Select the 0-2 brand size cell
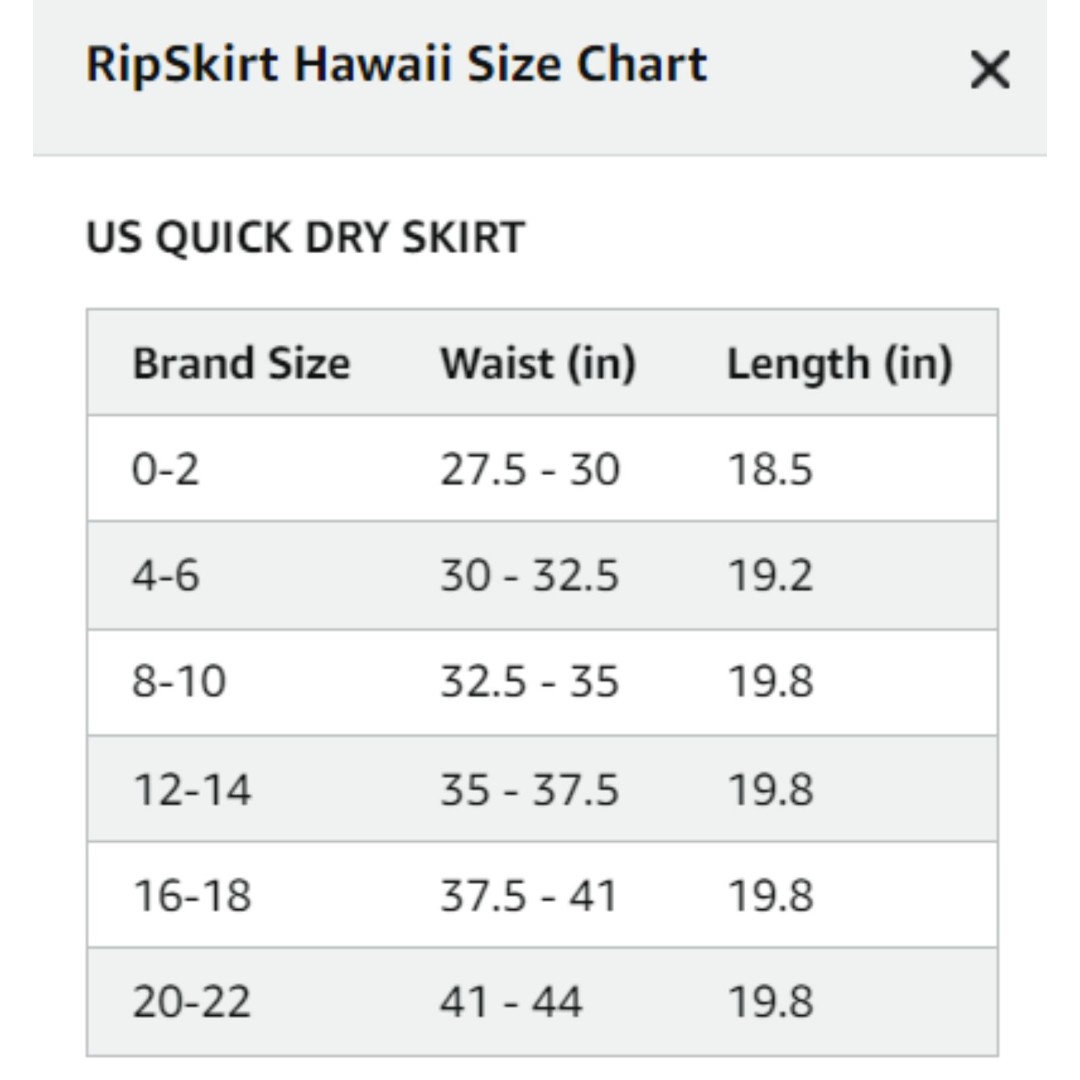The image size is (1080, 1080). click(x=165, y=470)
